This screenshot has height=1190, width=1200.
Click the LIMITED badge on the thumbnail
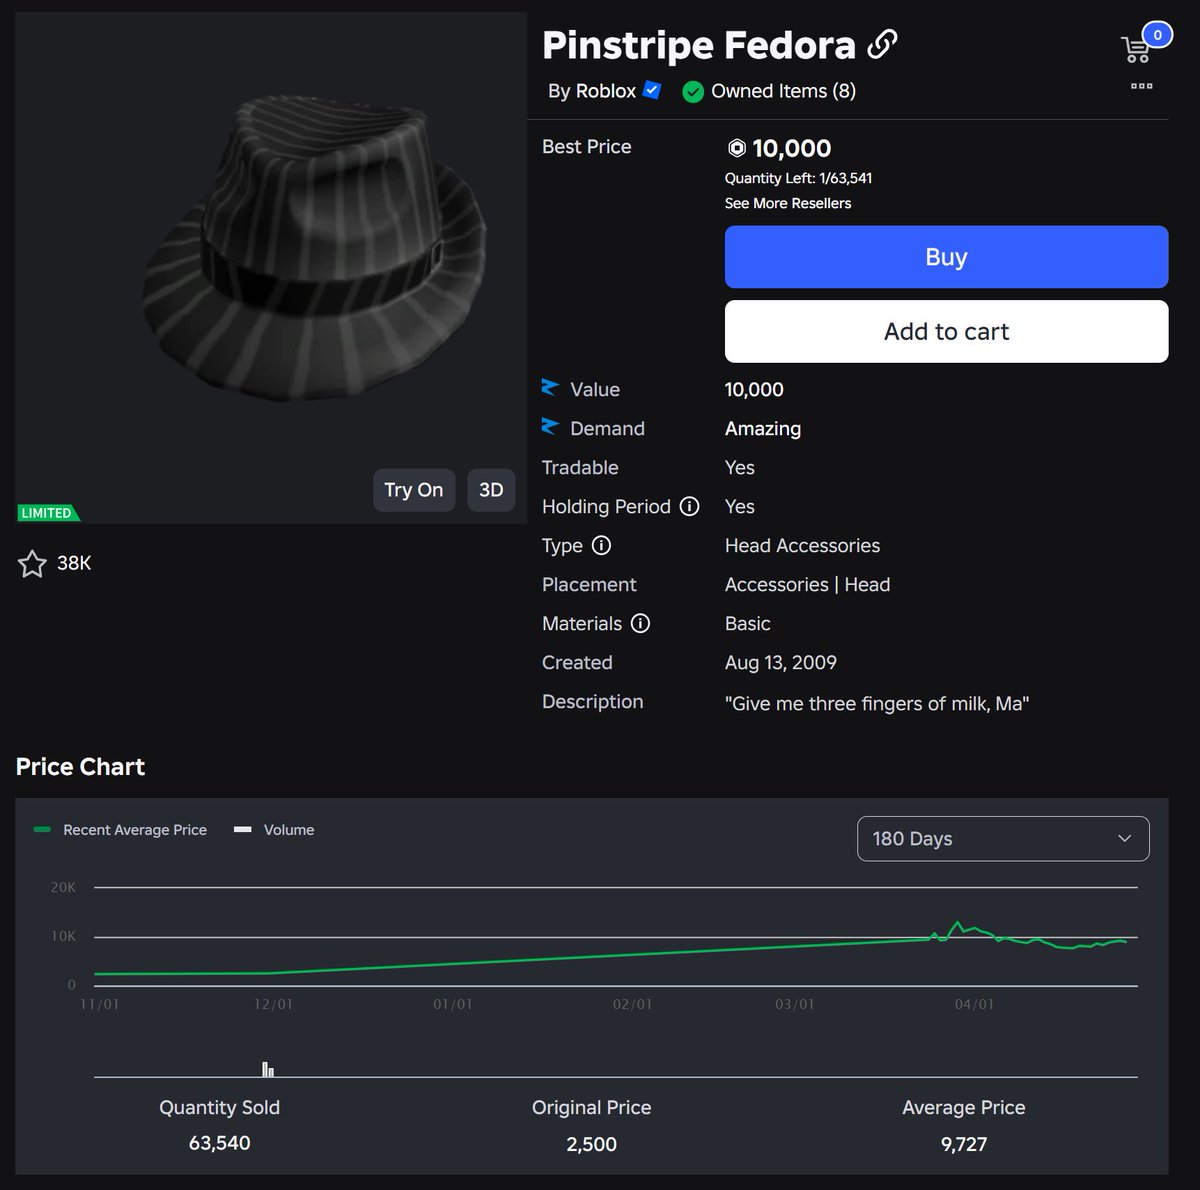[x=48, y=513]
